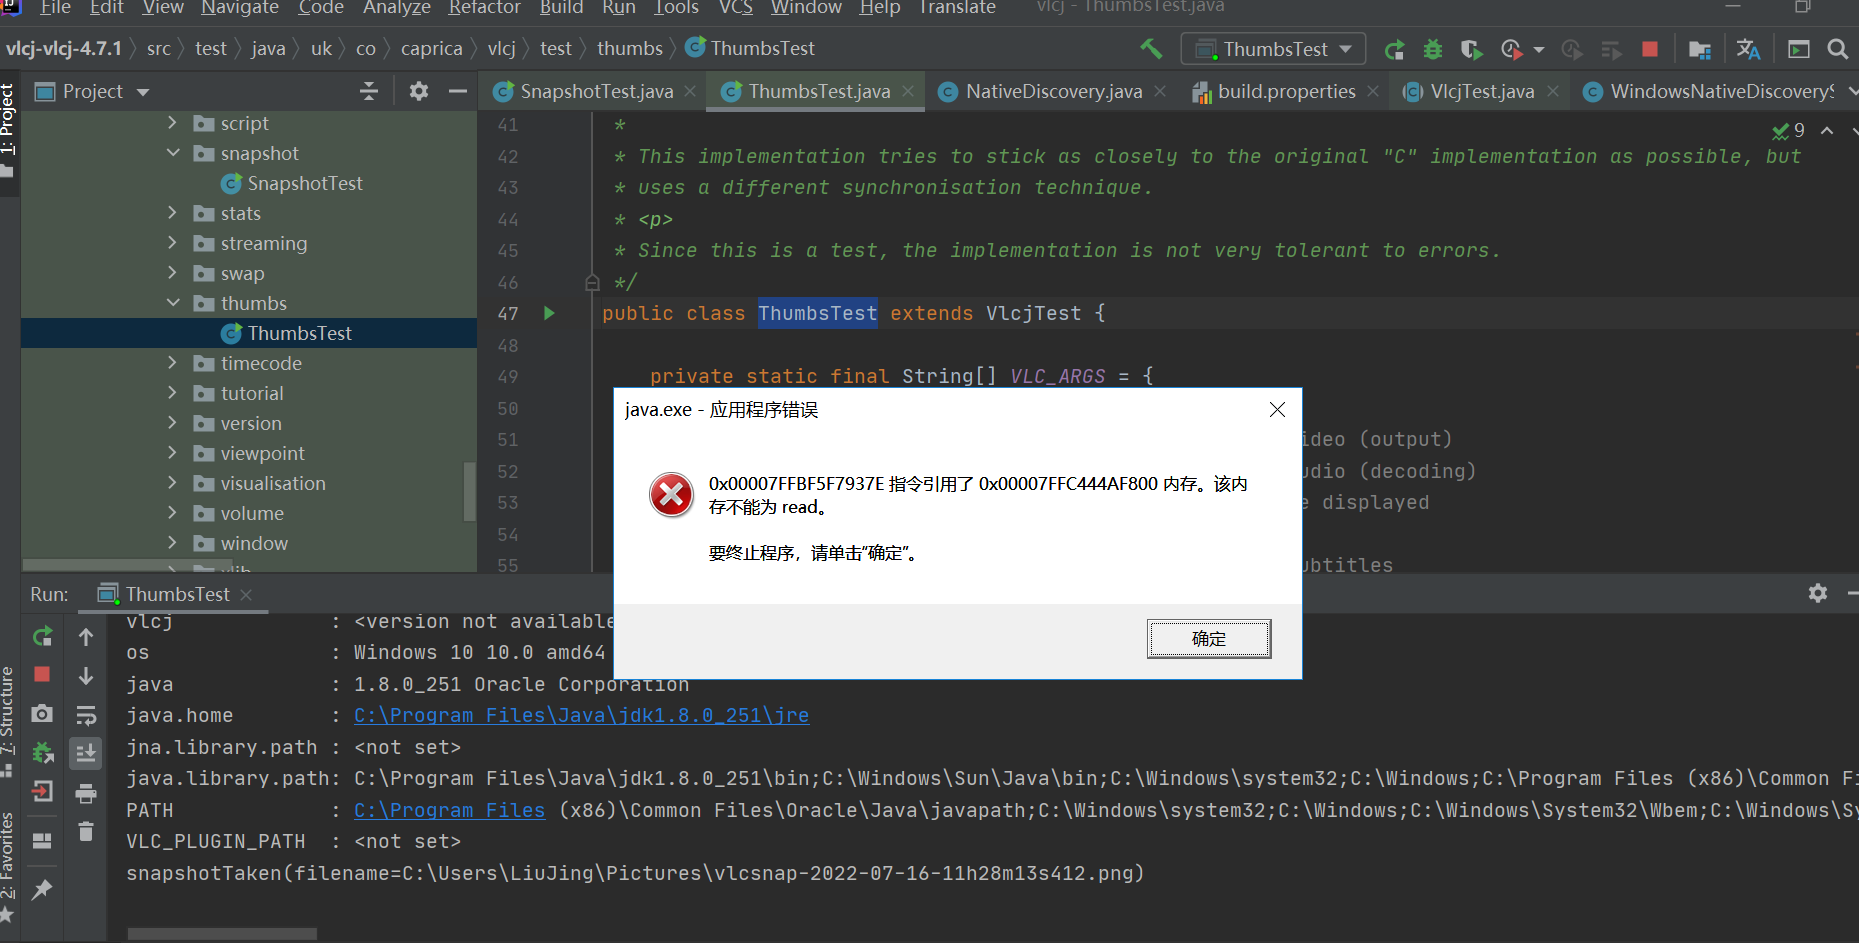The height and width of the screenshot is (943, 1859).
Task: Run ThumbsTest with Coverage icon
Action: (x=1471, y=47)
